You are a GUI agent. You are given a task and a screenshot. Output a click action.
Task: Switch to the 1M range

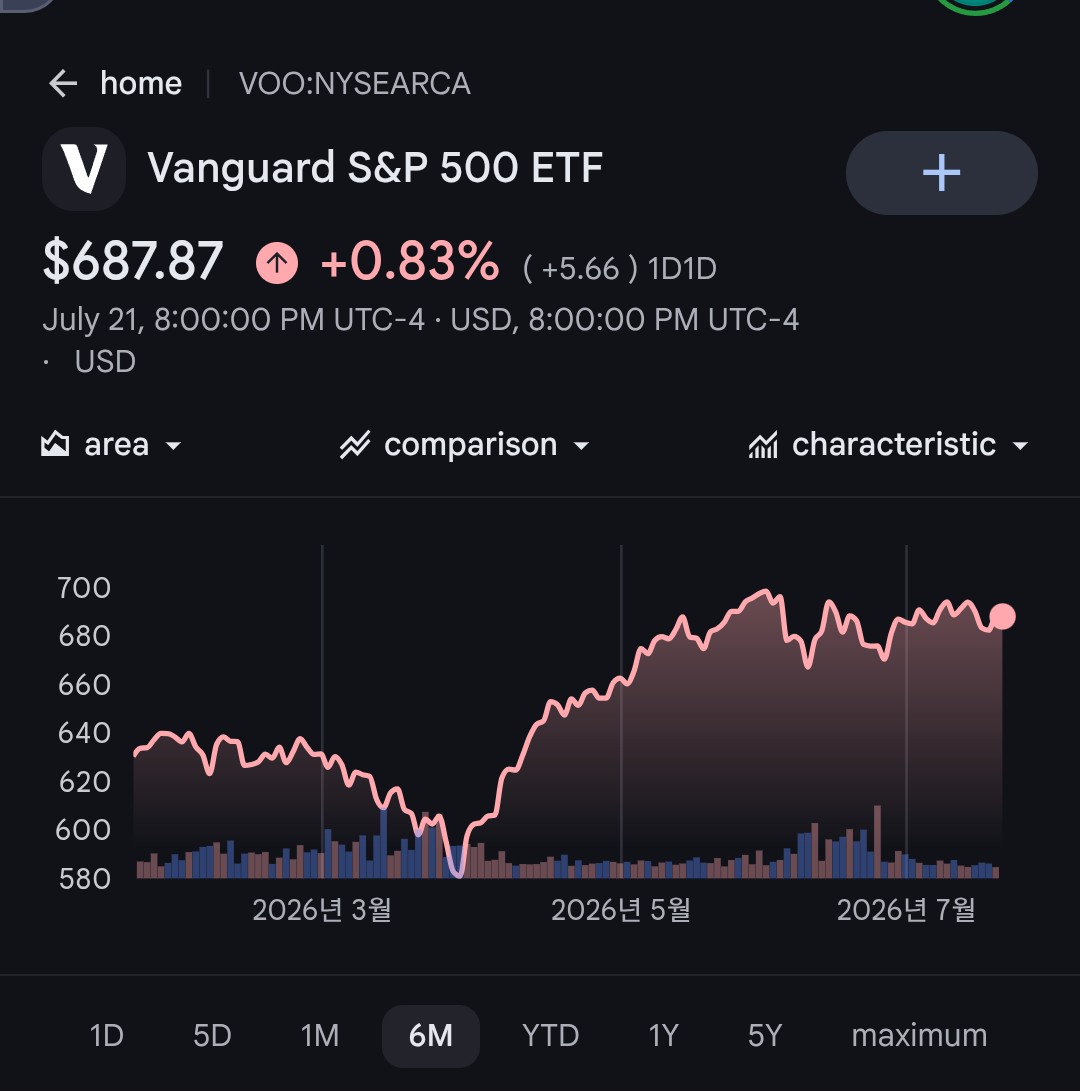(320, 1036)
